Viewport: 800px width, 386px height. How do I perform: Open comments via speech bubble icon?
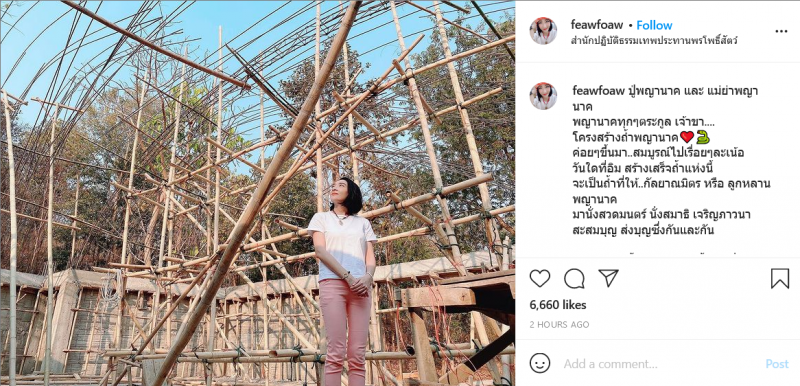(x=574, y=278)
